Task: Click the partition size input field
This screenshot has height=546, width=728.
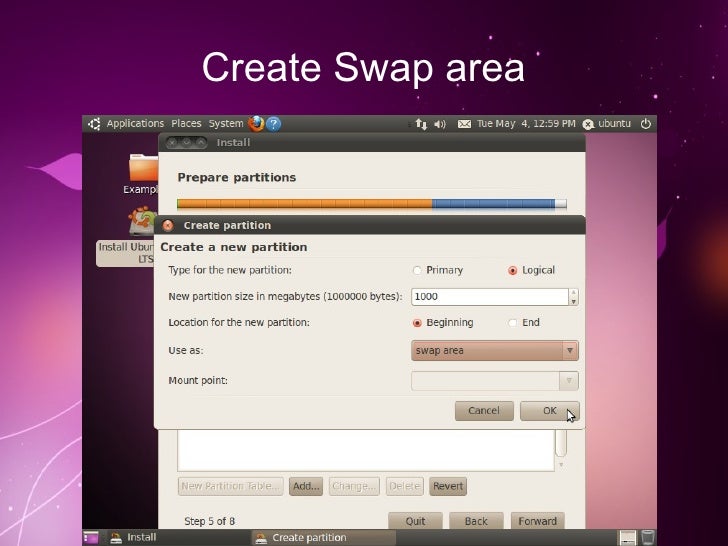Action: 490,297
